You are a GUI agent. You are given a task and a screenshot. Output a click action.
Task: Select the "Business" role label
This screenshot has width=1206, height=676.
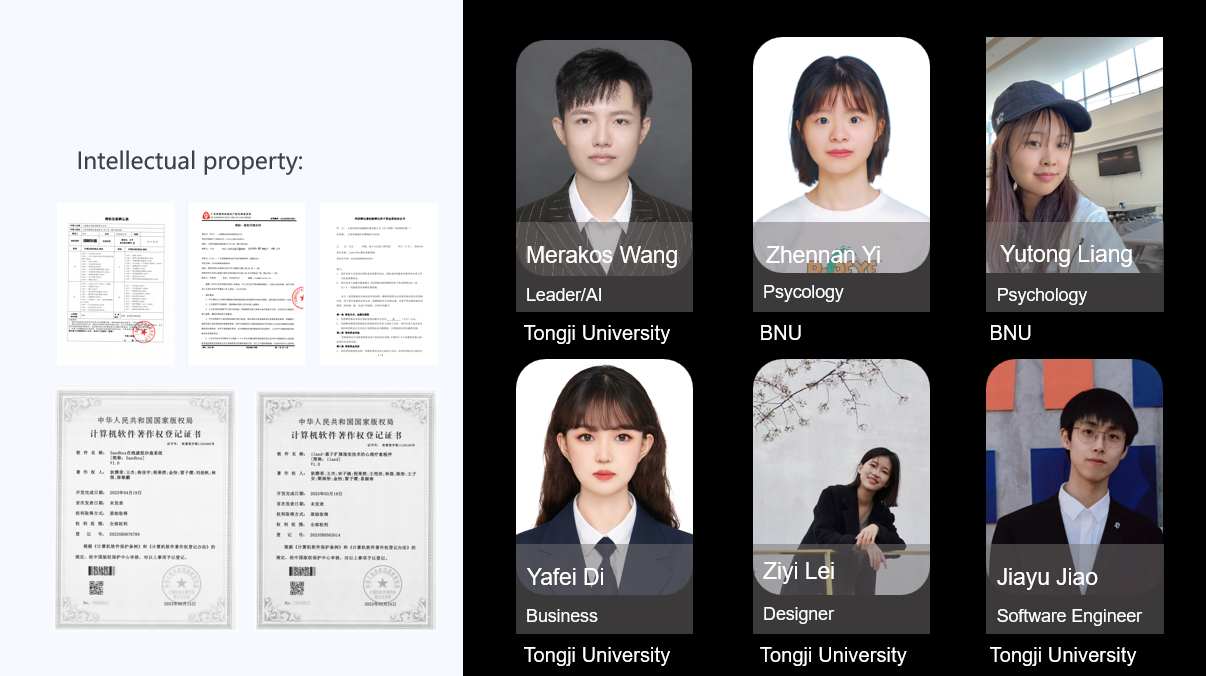(x=562, y=616)
